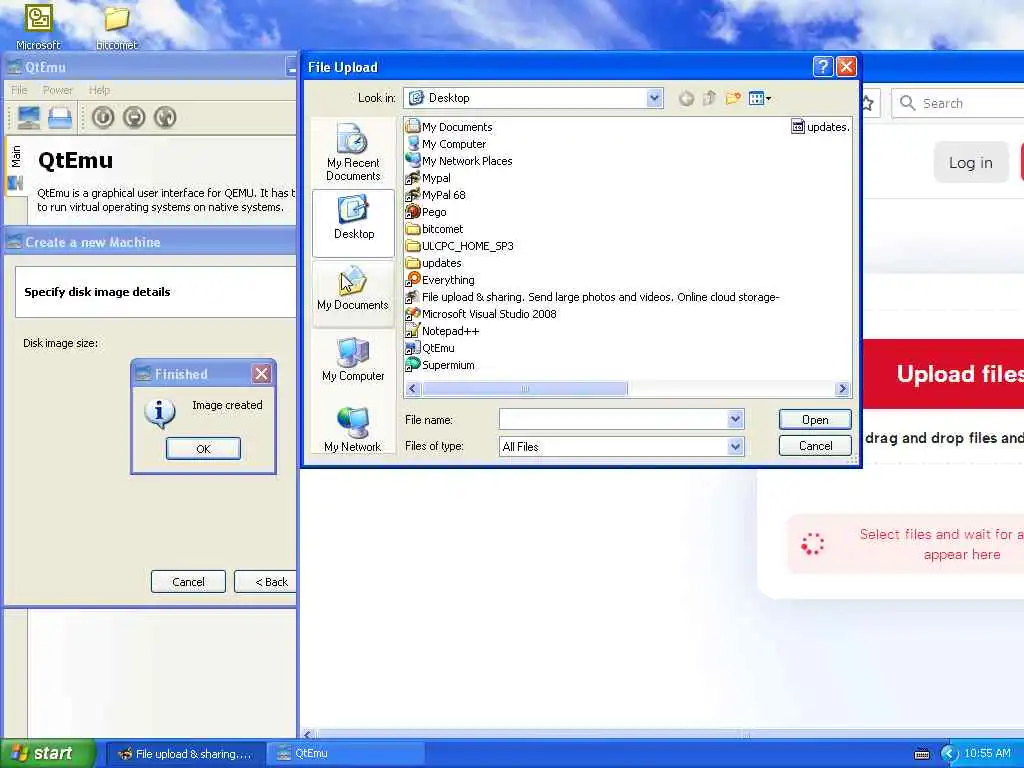Expand the File name combo box arrow
Viewport: 1024px width, 768px height.
point(735,419)
